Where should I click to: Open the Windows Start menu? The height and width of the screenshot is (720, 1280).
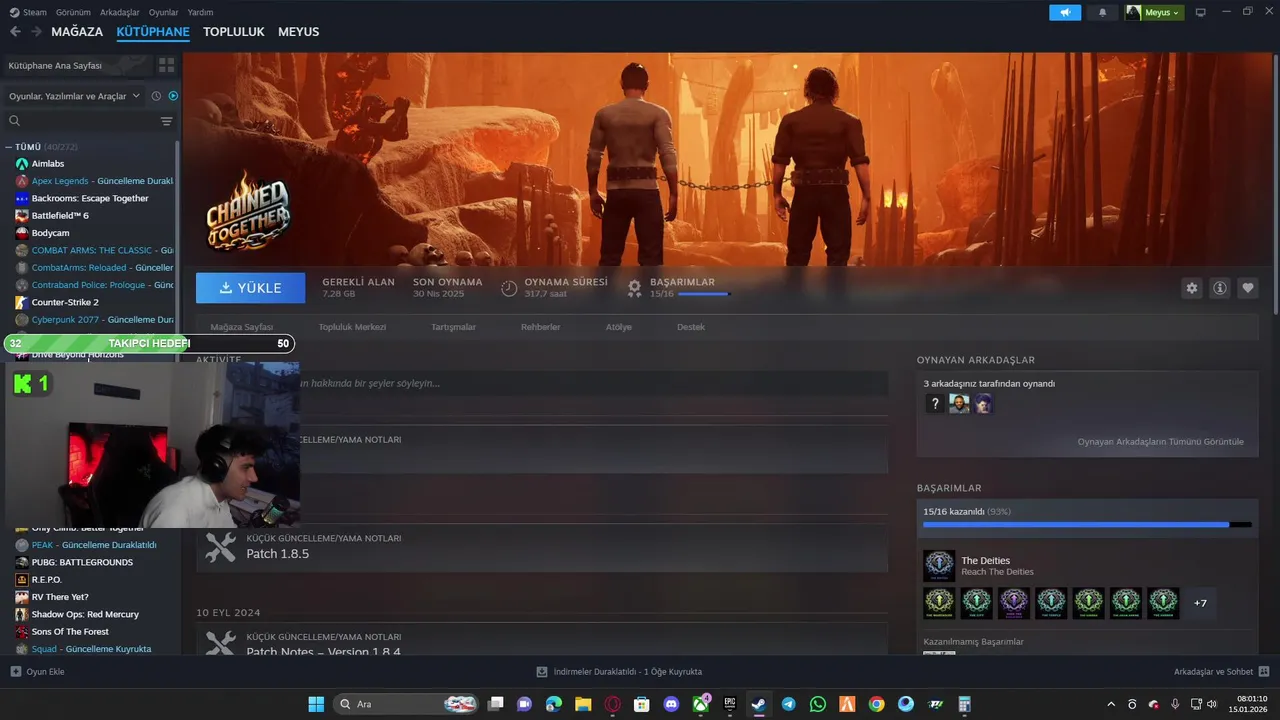(316, 704)
